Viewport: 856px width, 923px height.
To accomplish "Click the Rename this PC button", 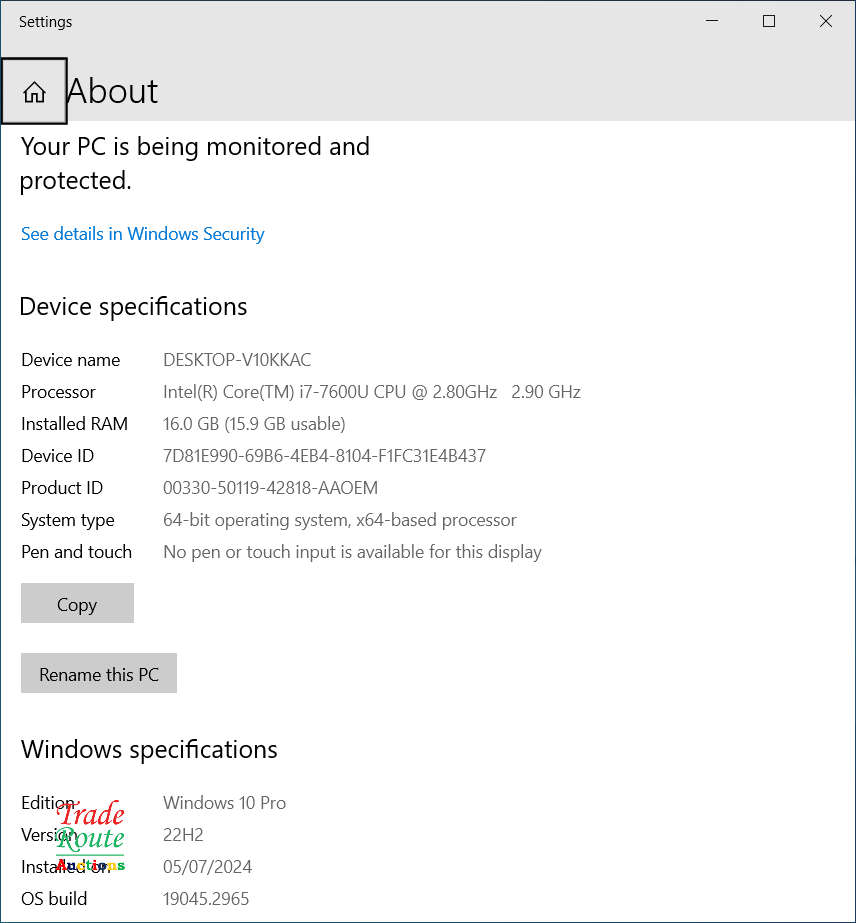I will 99,674.
